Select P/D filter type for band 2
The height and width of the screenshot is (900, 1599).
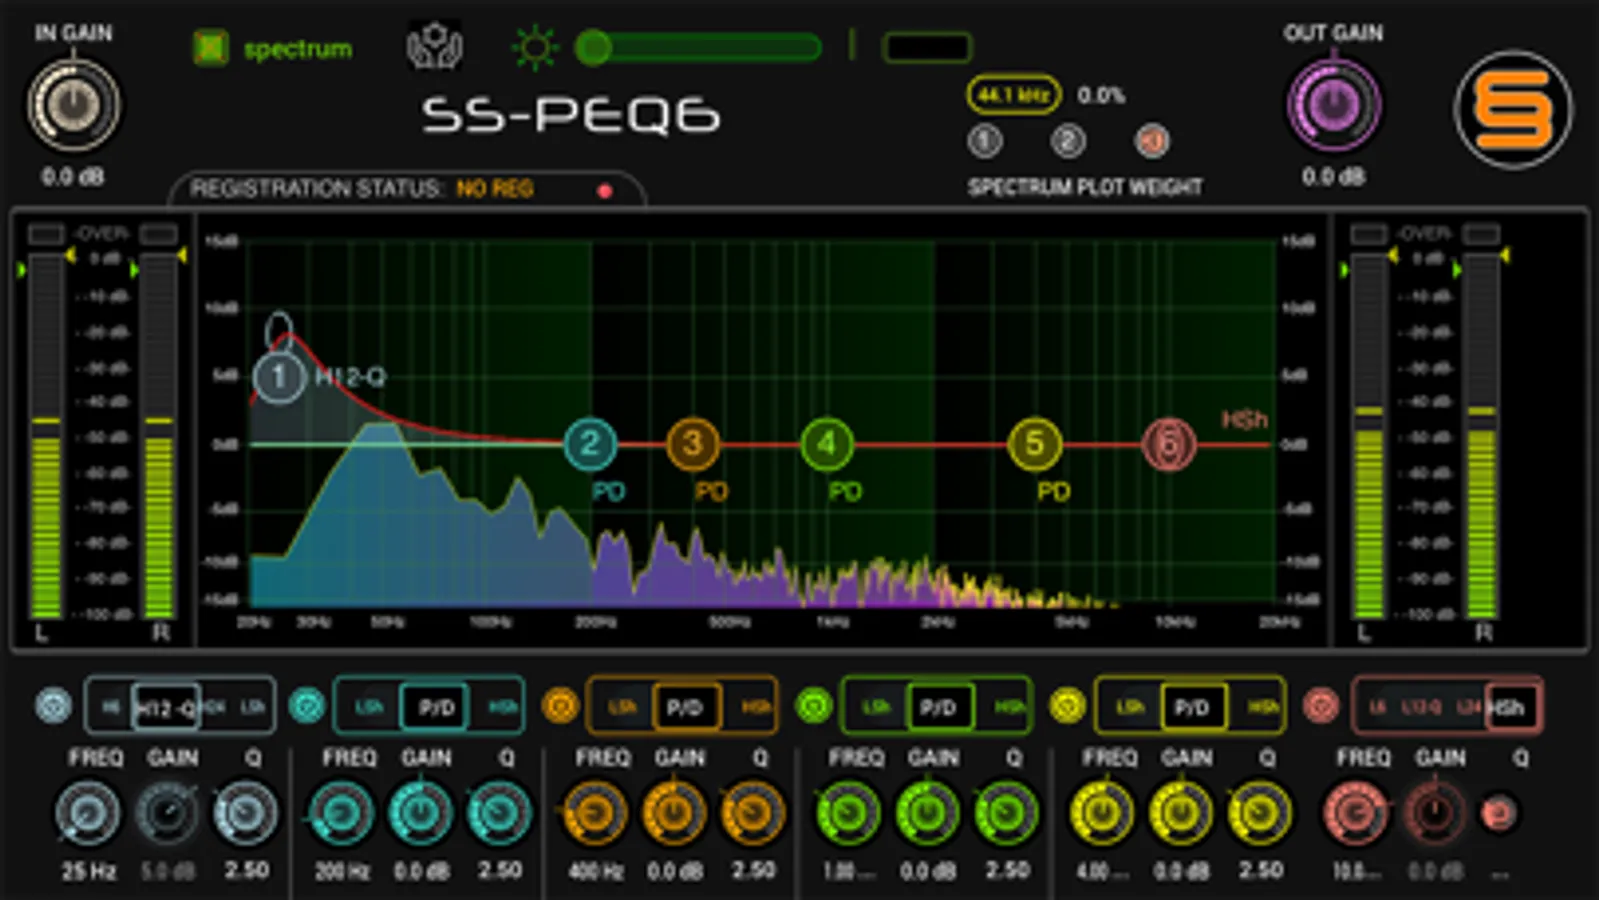point(437,708)
